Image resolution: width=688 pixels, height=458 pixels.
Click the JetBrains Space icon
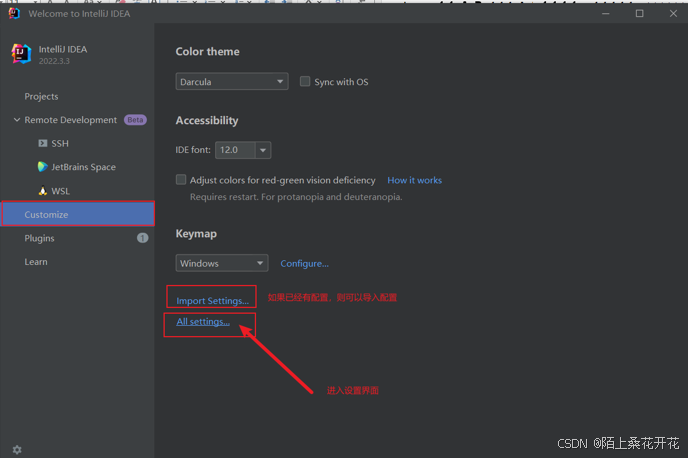tap(43, 167)
